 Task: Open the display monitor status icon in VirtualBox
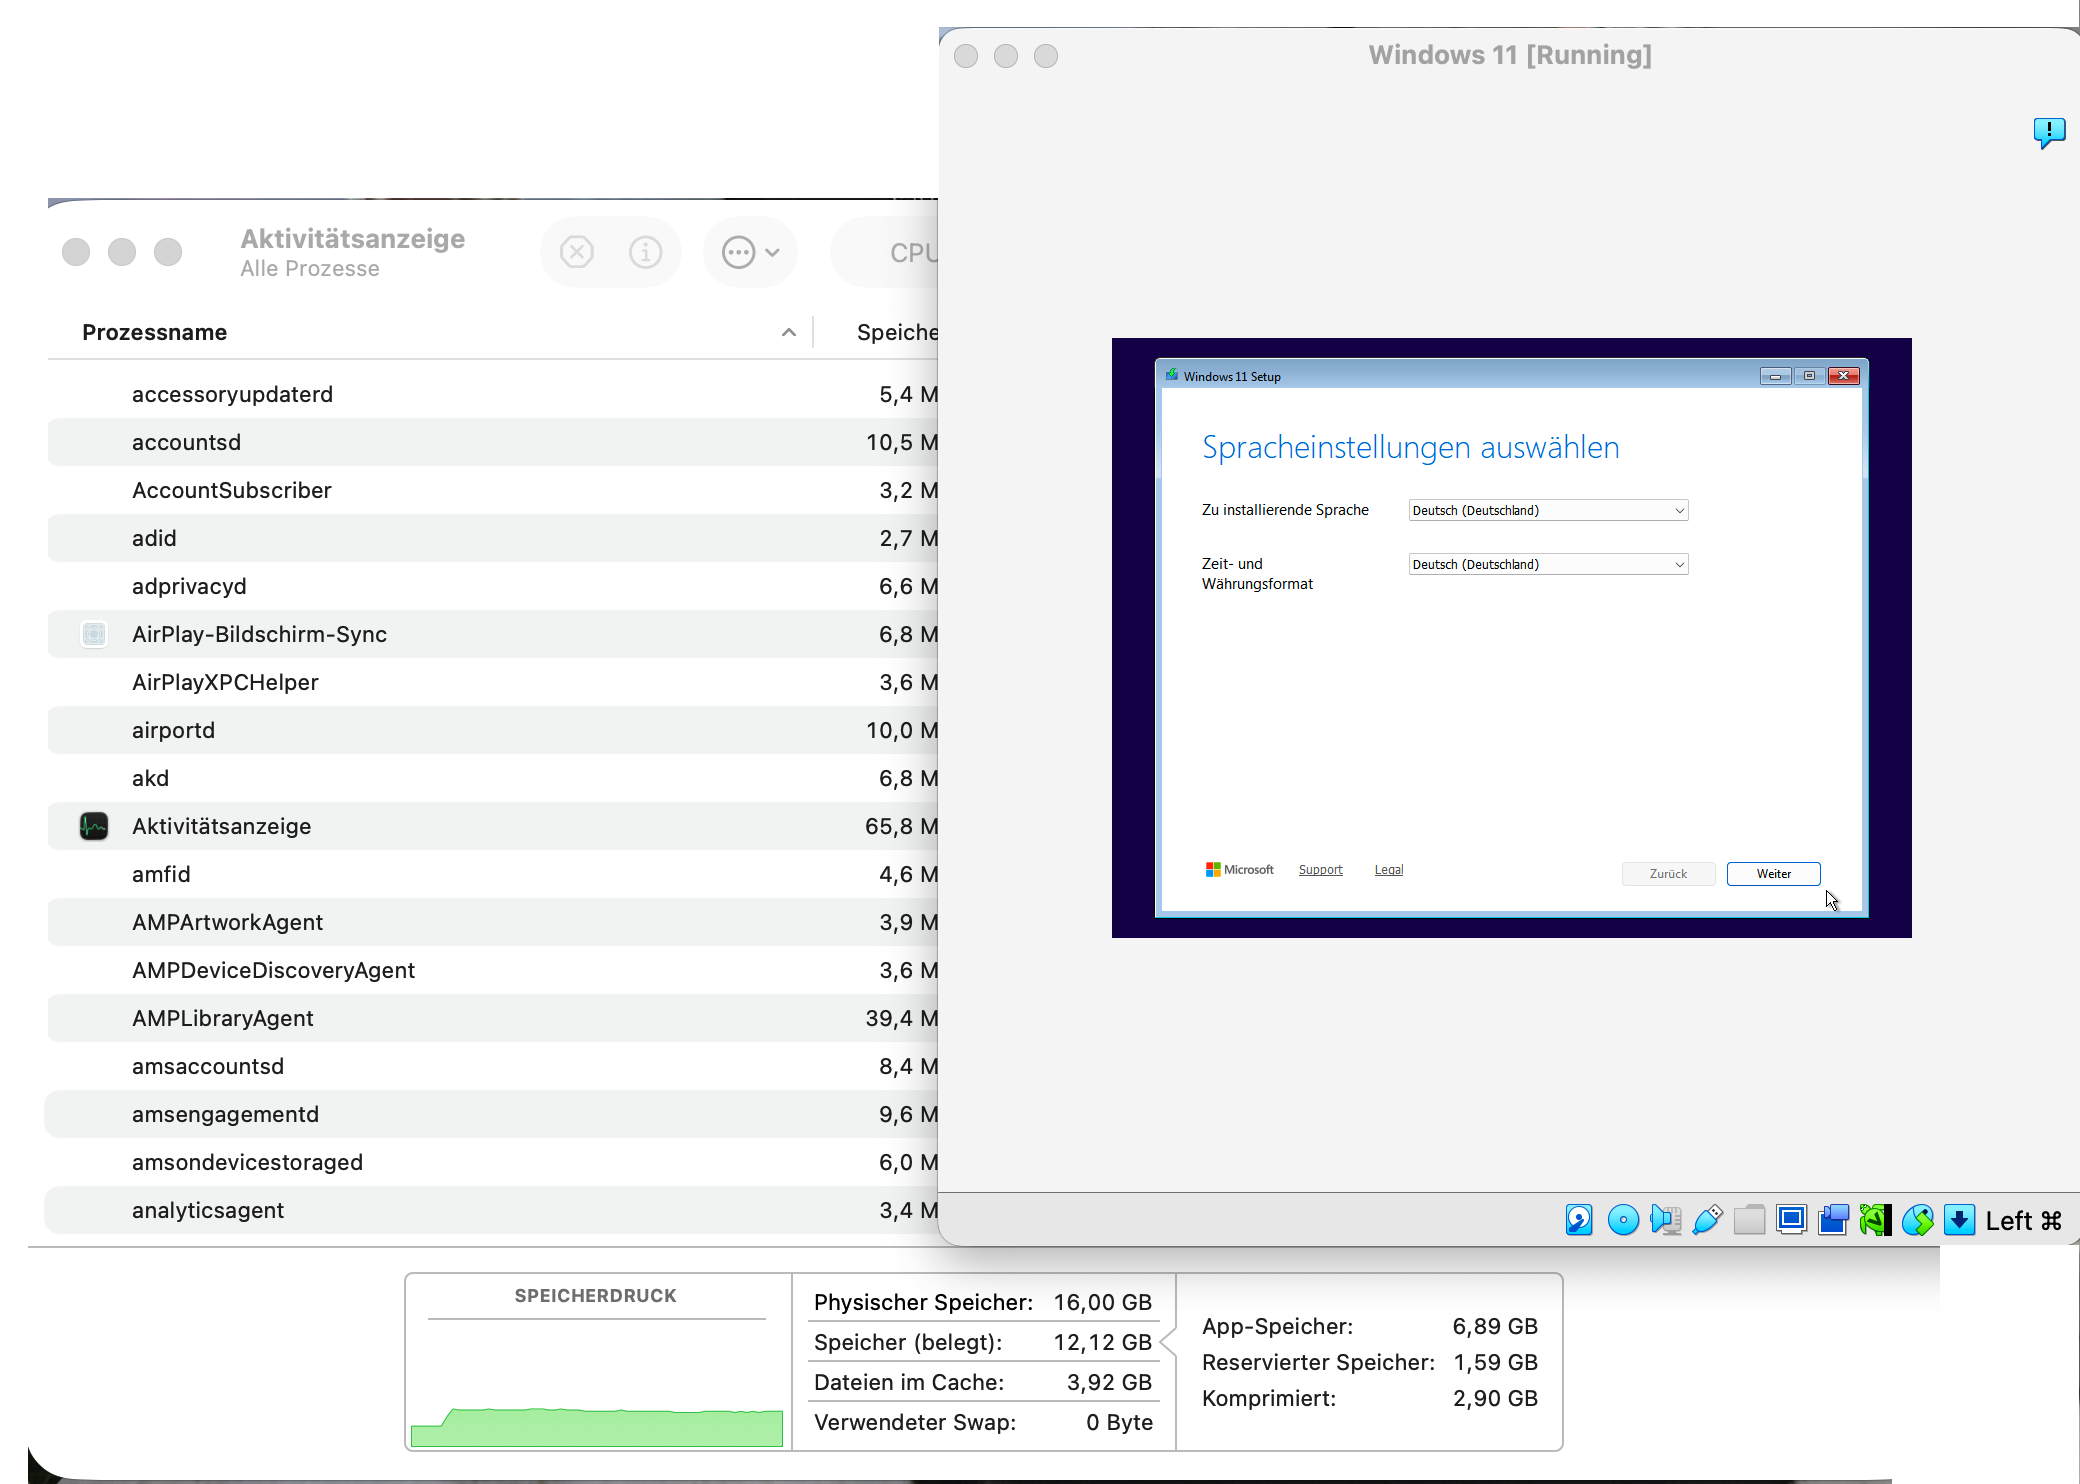[1792, 1220]
